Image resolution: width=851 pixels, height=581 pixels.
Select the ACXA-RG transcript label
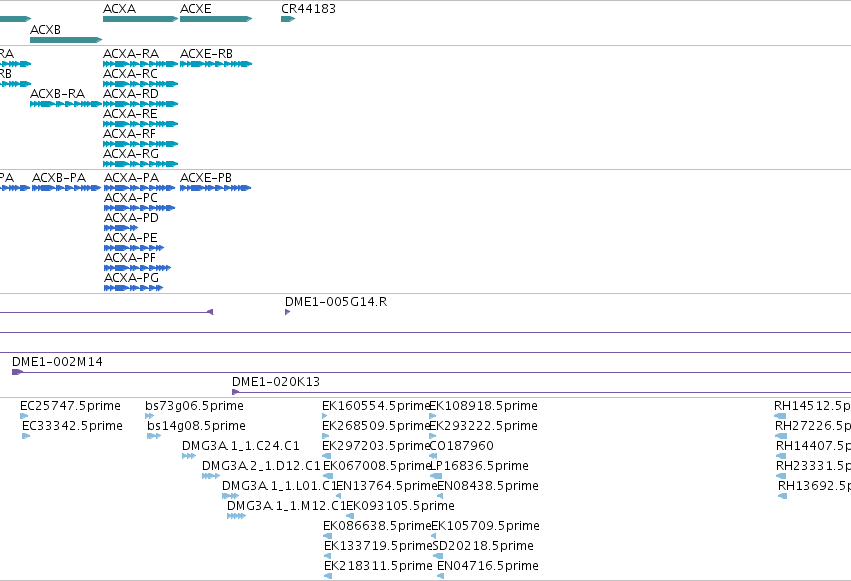point(131,154)
